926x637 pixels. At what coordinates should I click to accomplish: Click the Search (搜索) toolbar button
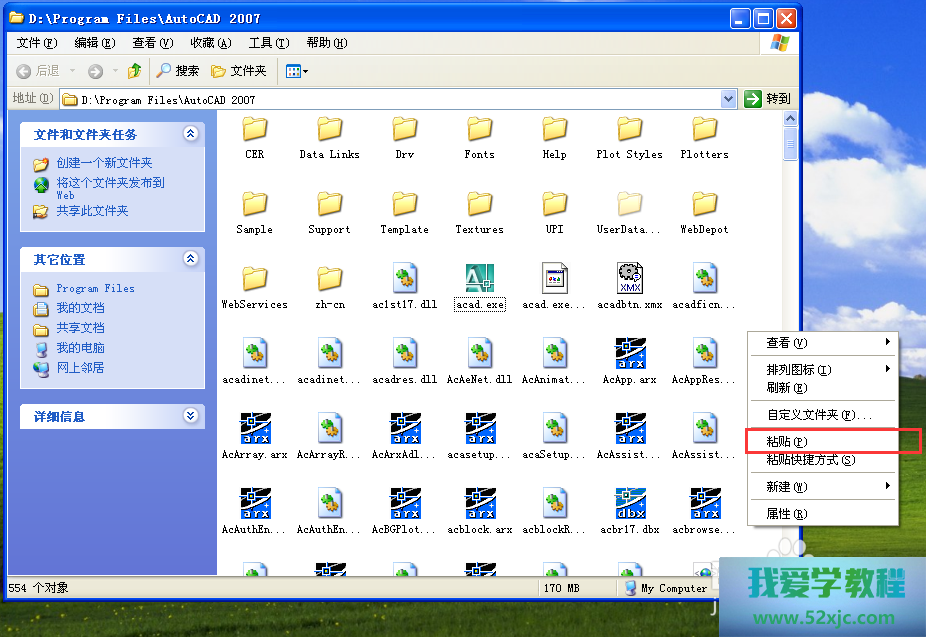pyautogui.click(x=177, y=71)
